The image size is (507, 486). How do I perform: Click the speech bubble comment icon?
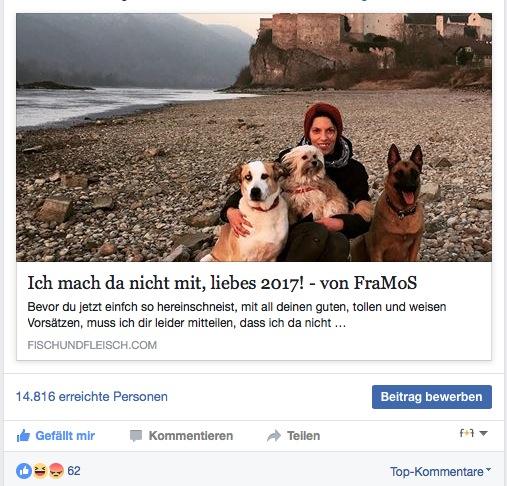pos(136,436)
